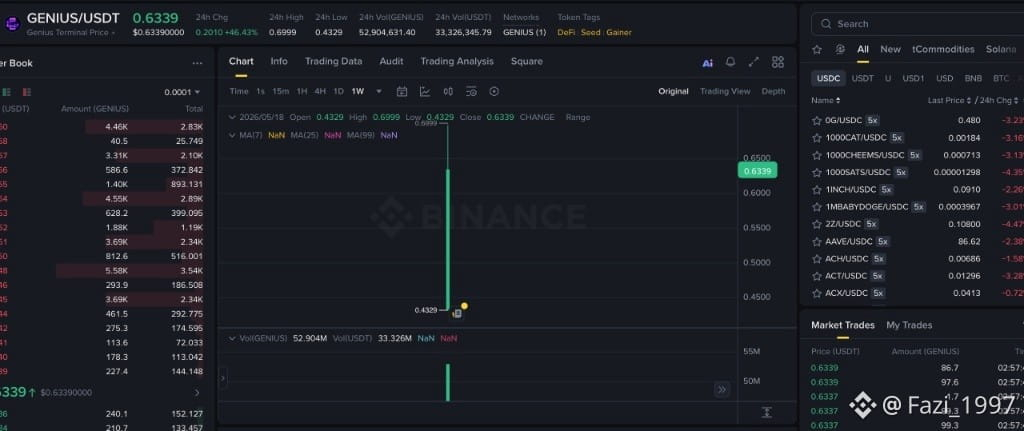Filter market list by BNB quote
Viewport: 1024px width, 431px height.
973,78
